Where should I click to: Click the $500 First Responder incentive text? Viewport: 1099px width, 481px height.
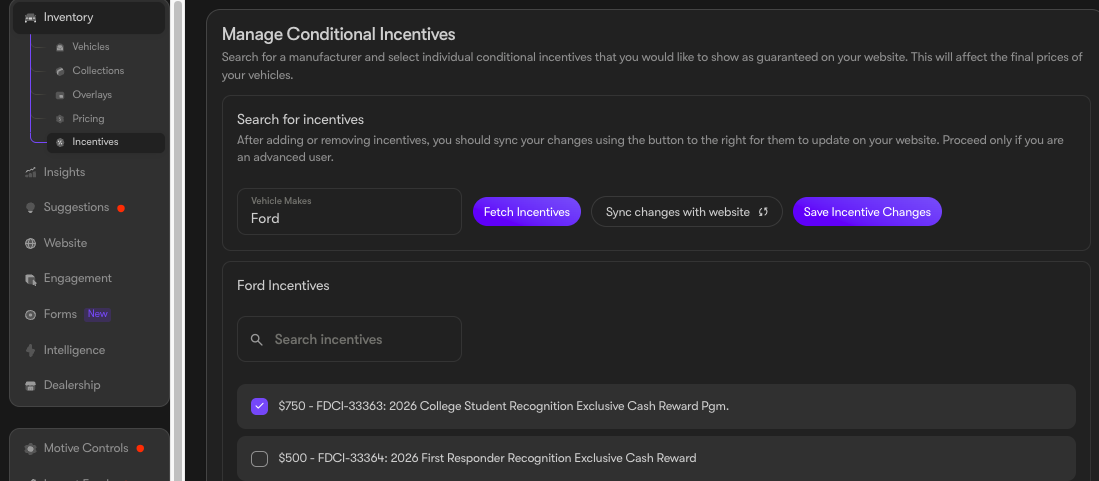(487, 459)
